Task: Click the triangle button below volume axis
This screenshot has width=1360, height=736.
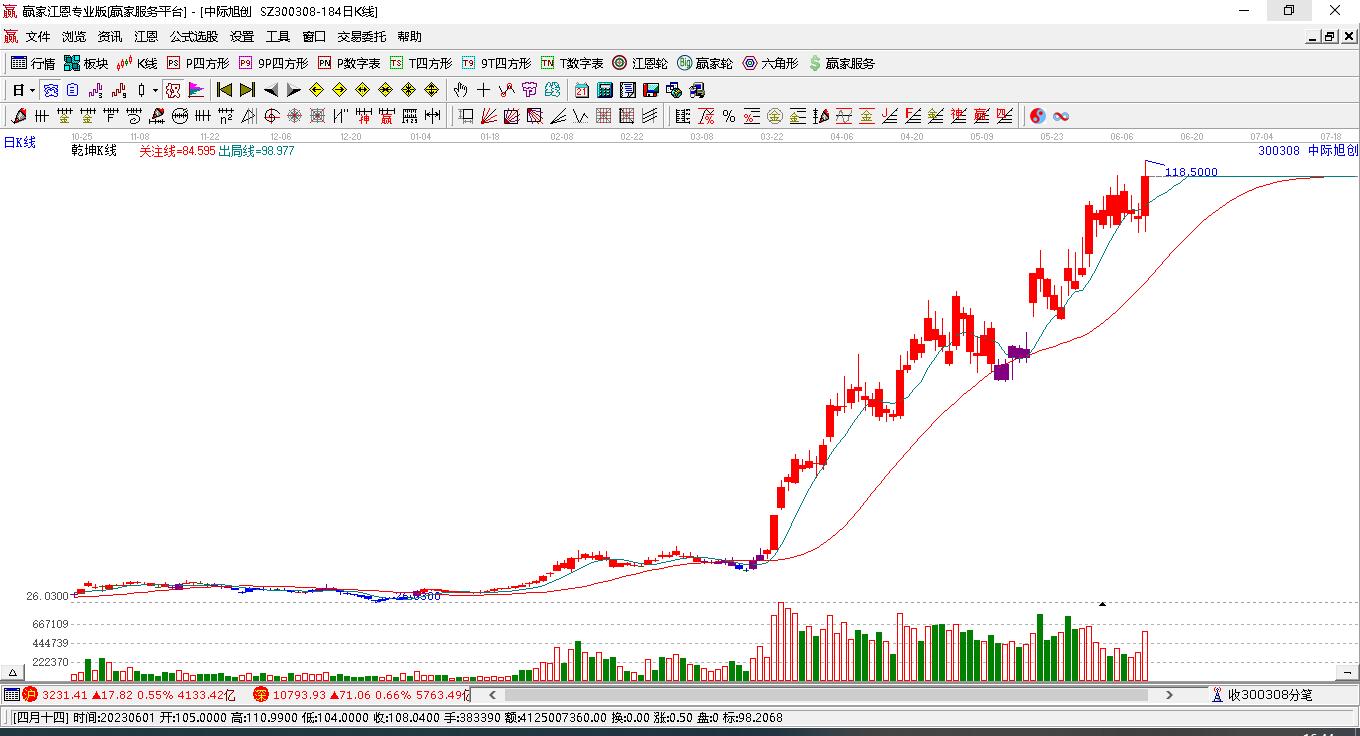Action: 14,672
